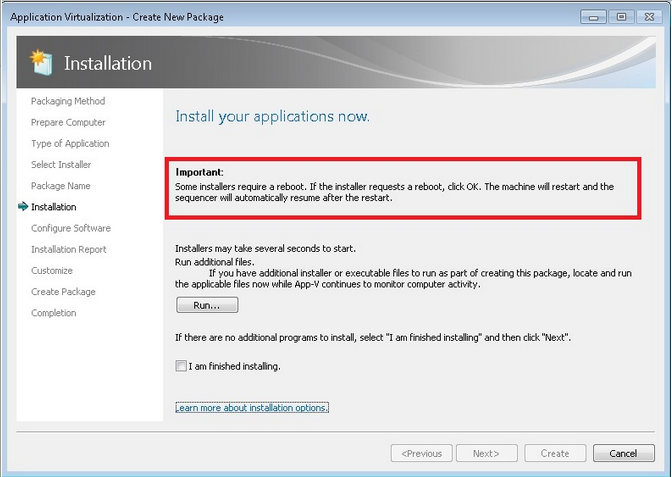672x477 pixels.
Task: Select Packaging Method in the sidebar
Action: (x=68, y=101)
